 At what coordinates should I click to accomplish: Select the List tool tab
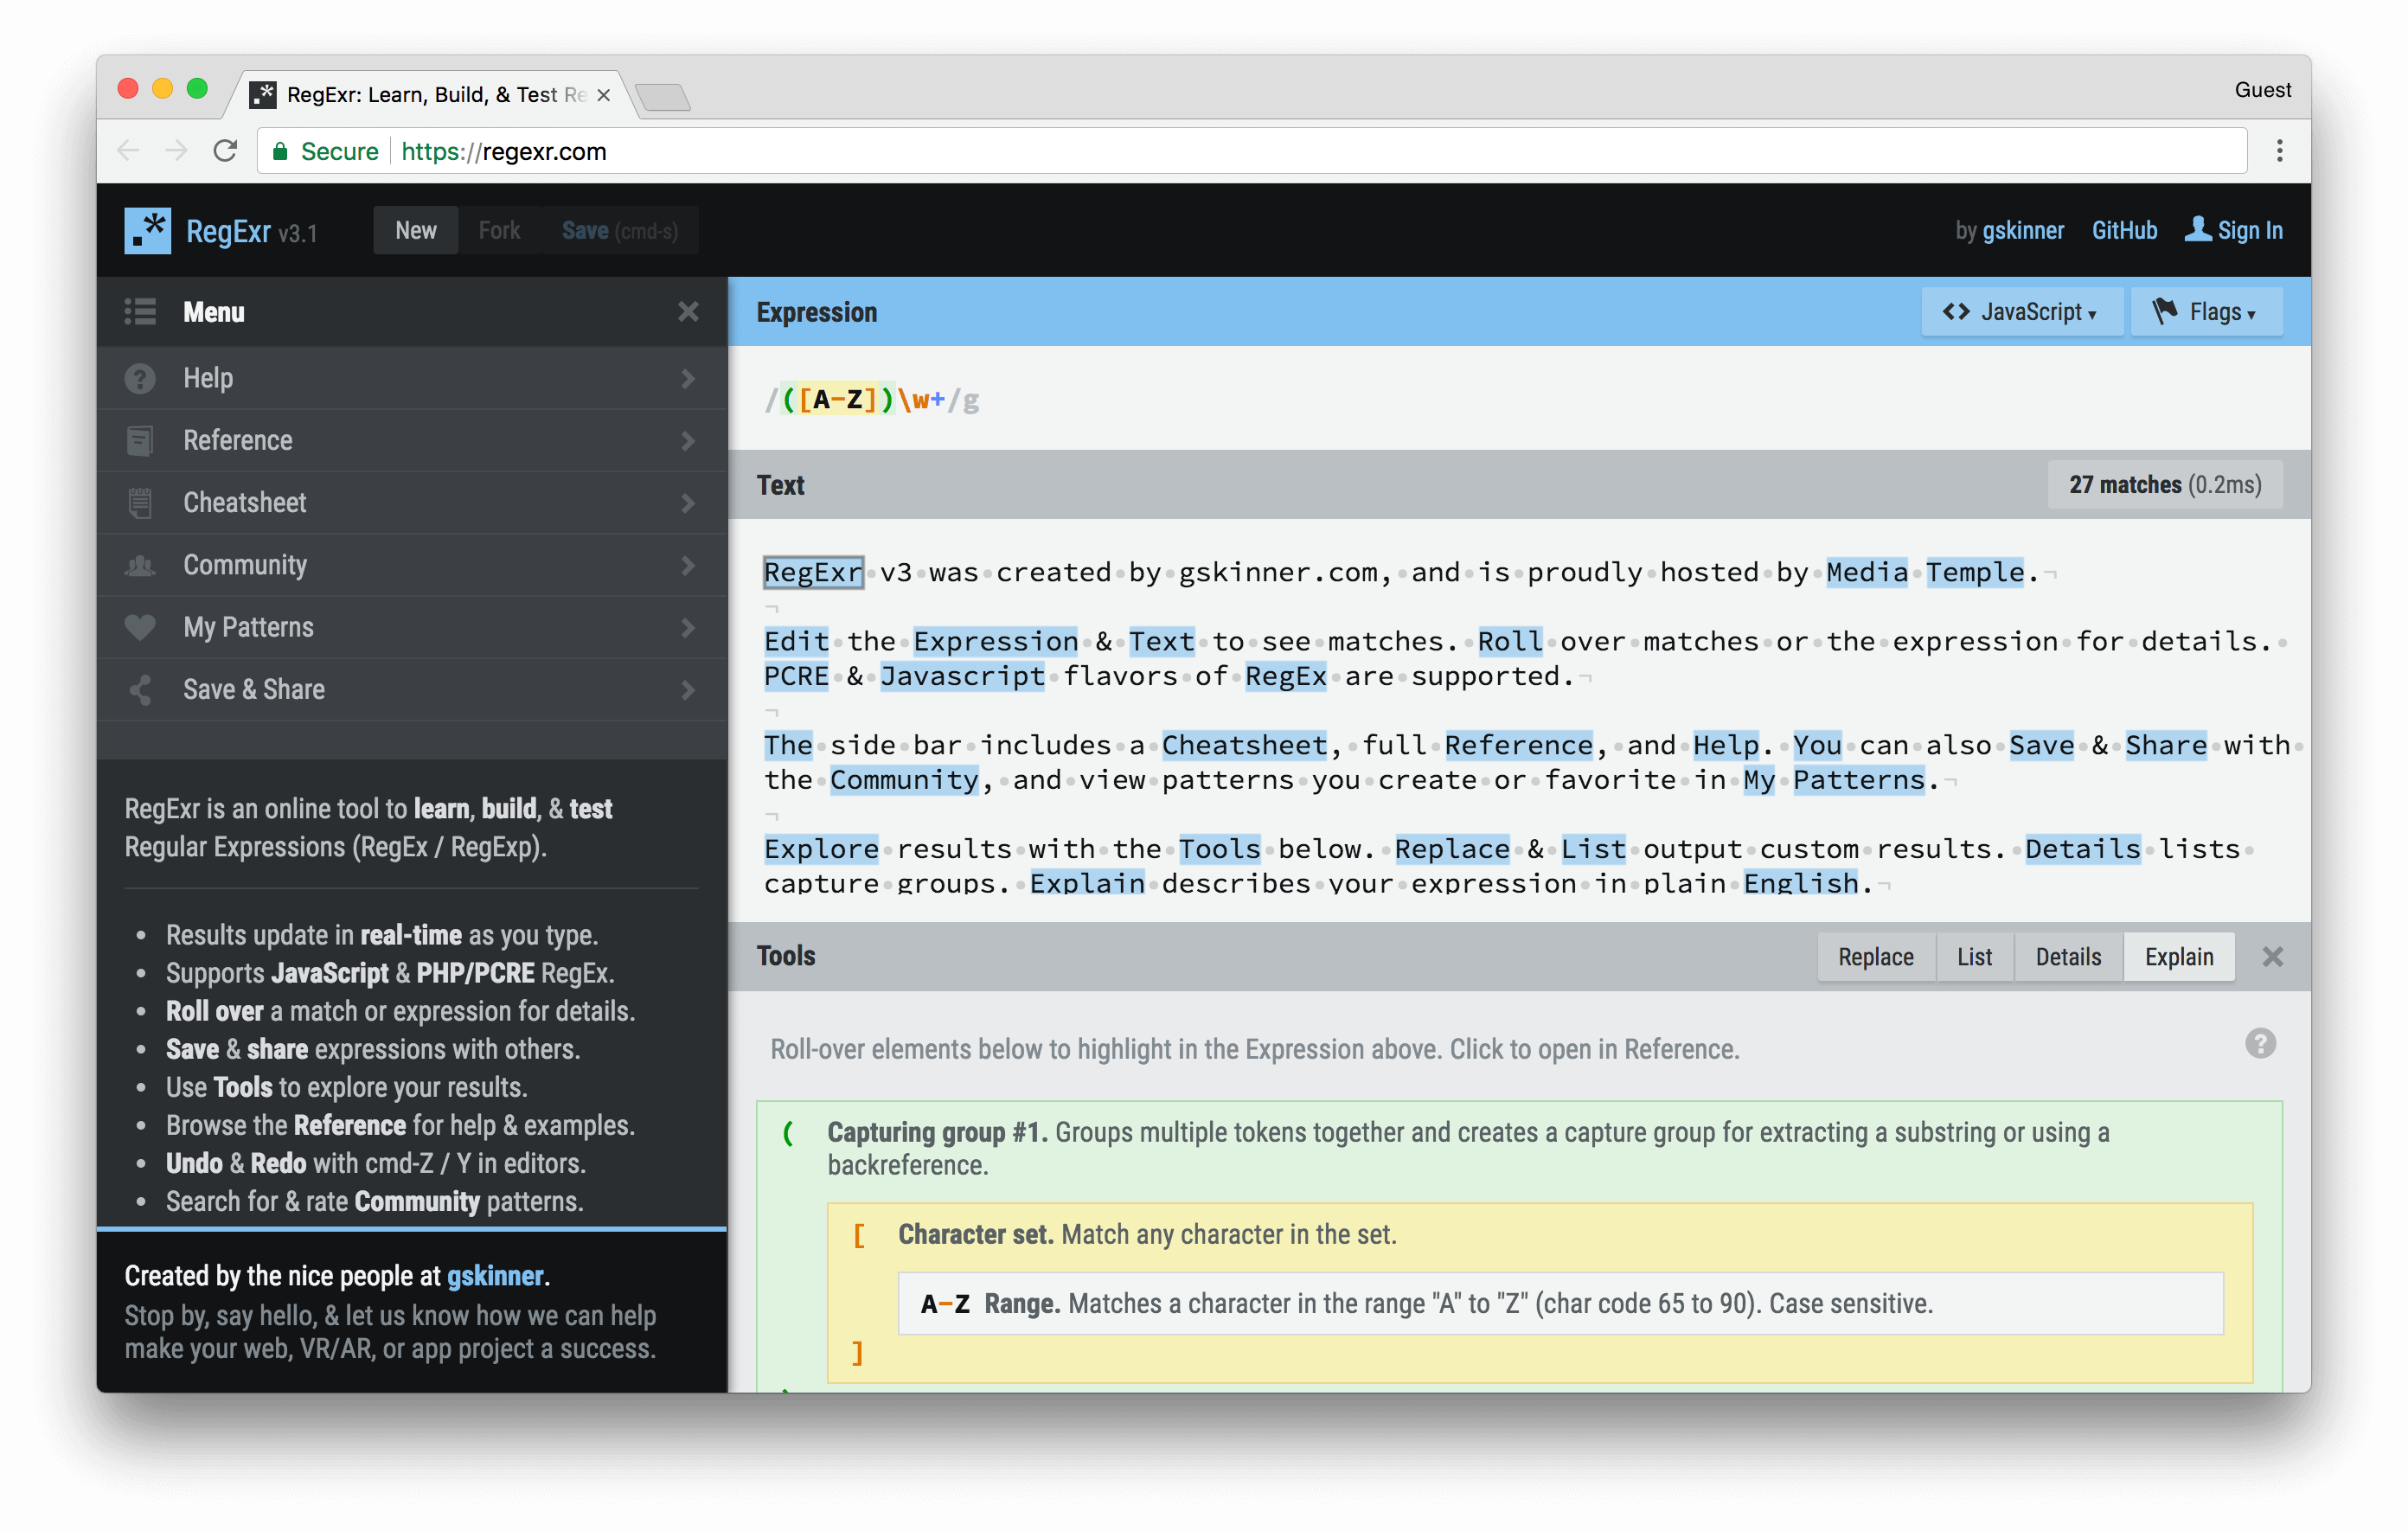pos(1974,957)
